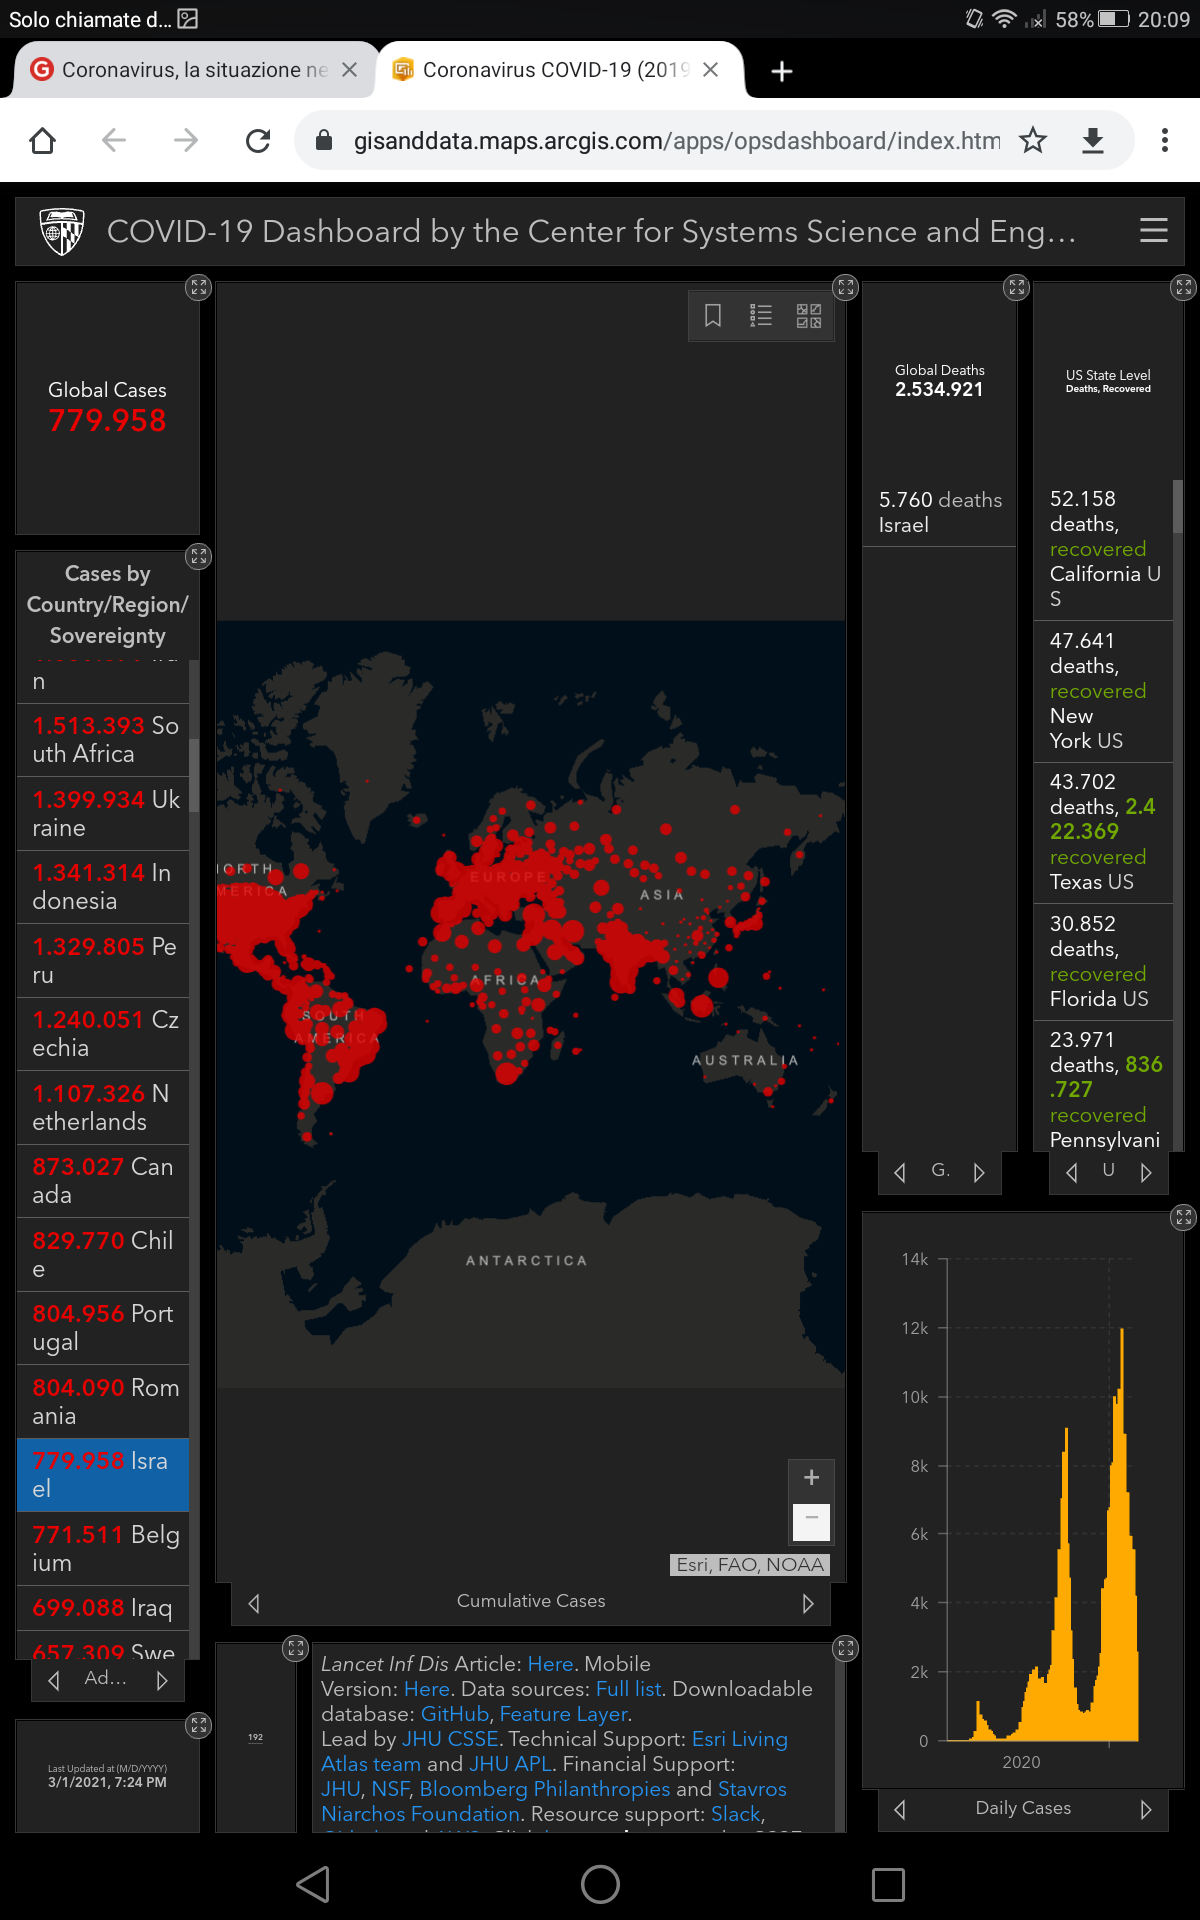The height and width of the screenshot is (1920, 1200).
Task: Show previous chart before Daily Cases
Action: tap(899, 1809)
